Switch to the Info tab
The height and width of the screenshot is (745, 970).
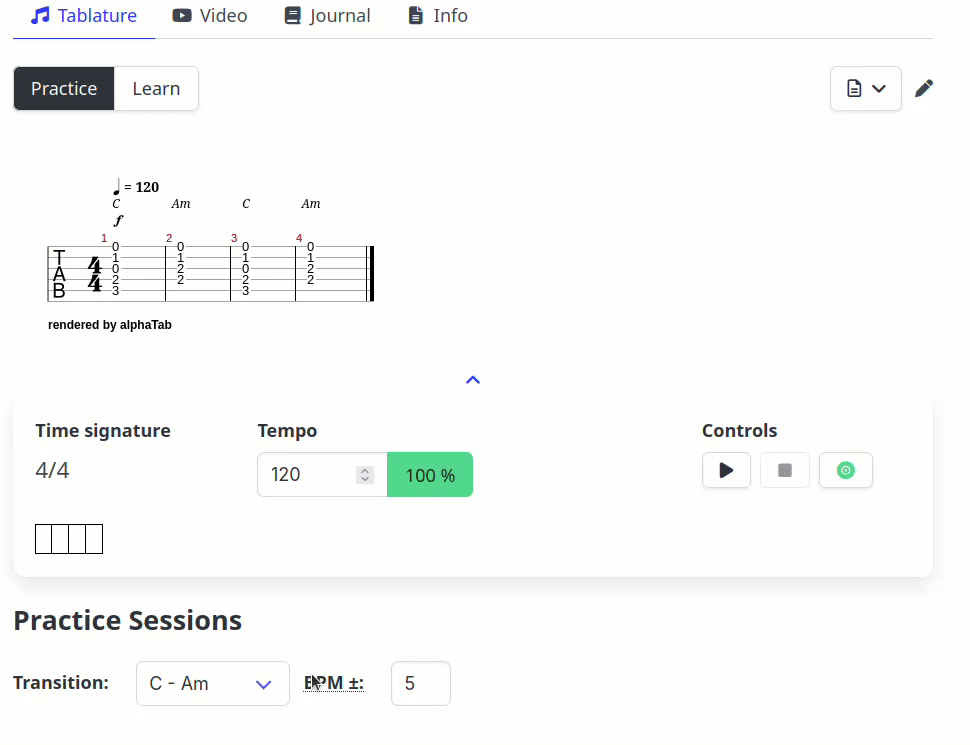pos(436,15)
